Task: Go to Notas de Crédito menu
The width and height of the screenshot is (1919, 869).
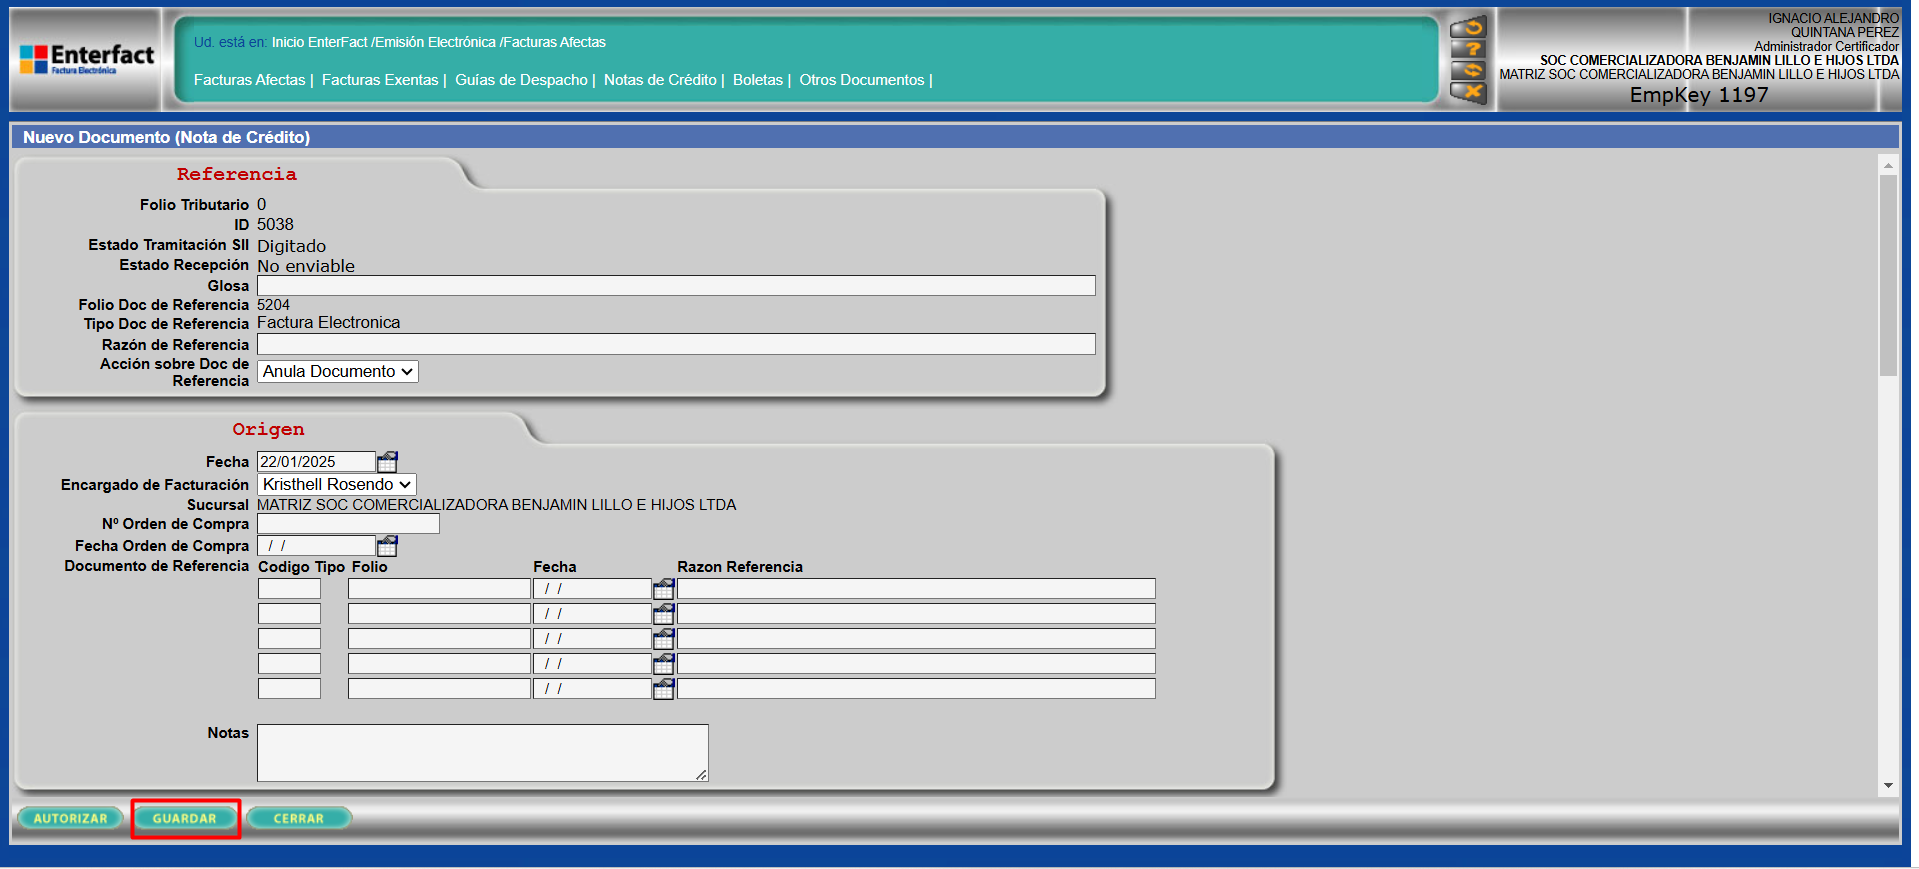Action: [x=660, y=80]
